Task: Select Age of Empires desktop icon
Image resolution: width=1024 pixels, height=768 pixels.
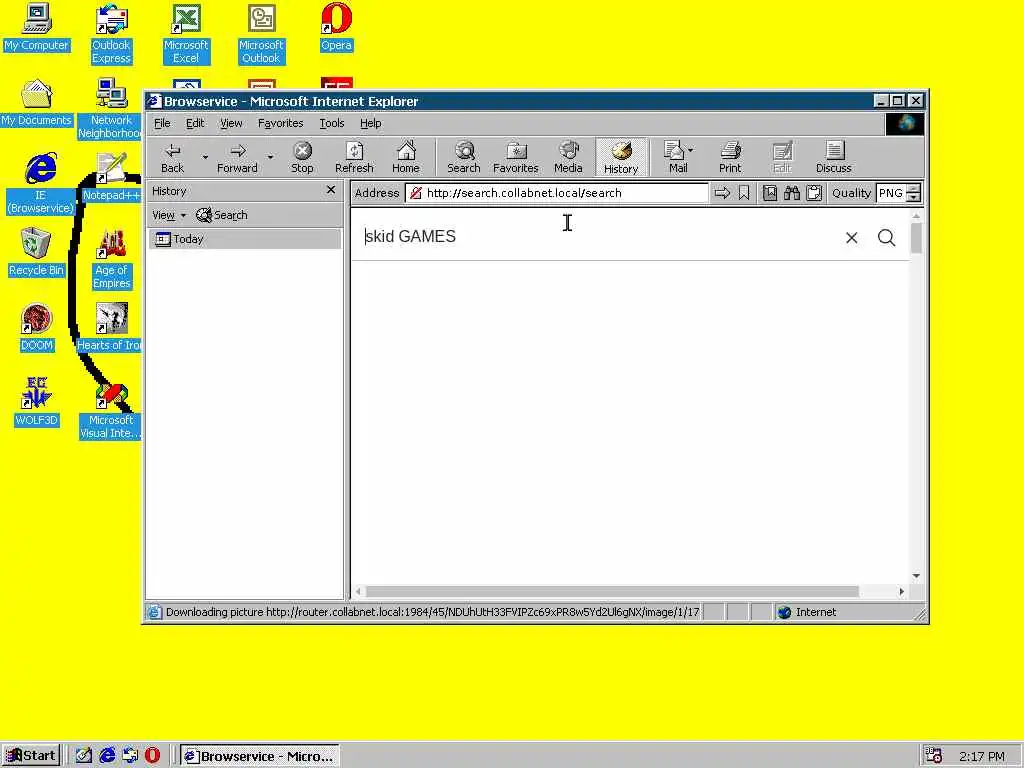Action: [x=112, y=259]
